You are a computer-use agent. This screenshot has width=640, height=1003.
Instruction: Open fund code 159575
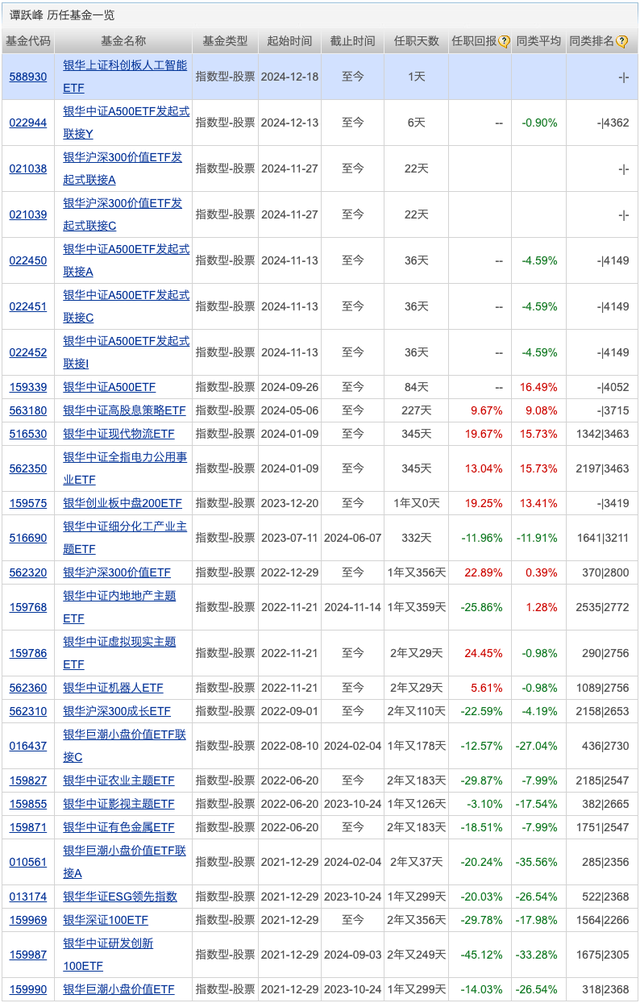28,503
